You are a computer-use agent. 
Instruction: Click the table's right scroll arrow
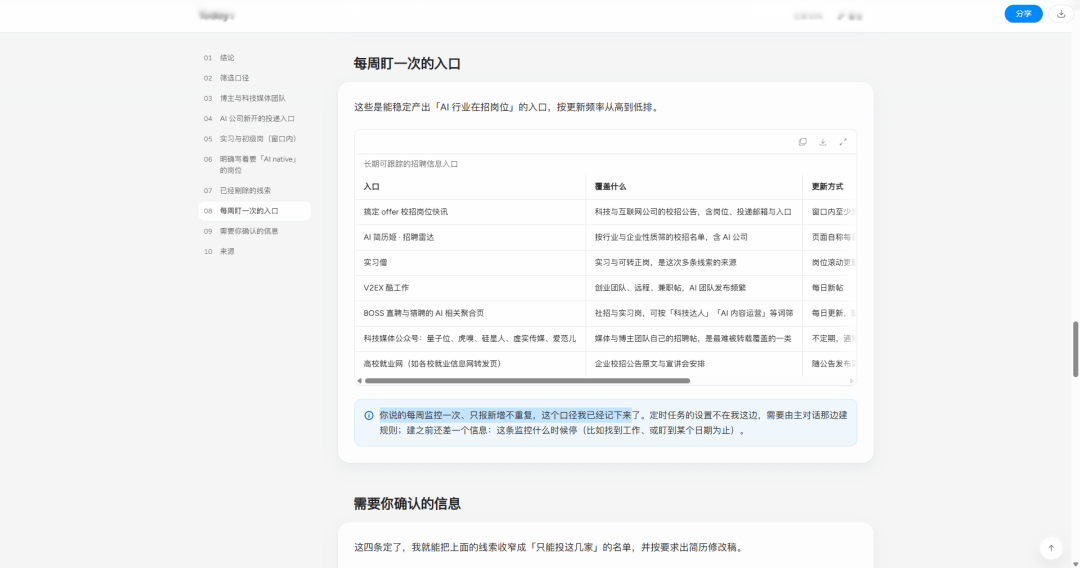852,380
